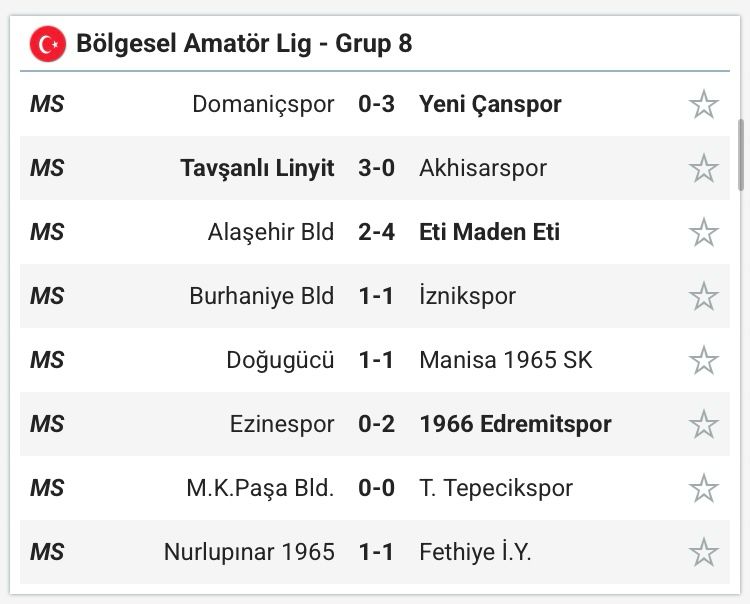Tap the star next to T. Tepecikspor
Image resolution: width=750 pixels, height=604 pixels.
pos(704,488)
